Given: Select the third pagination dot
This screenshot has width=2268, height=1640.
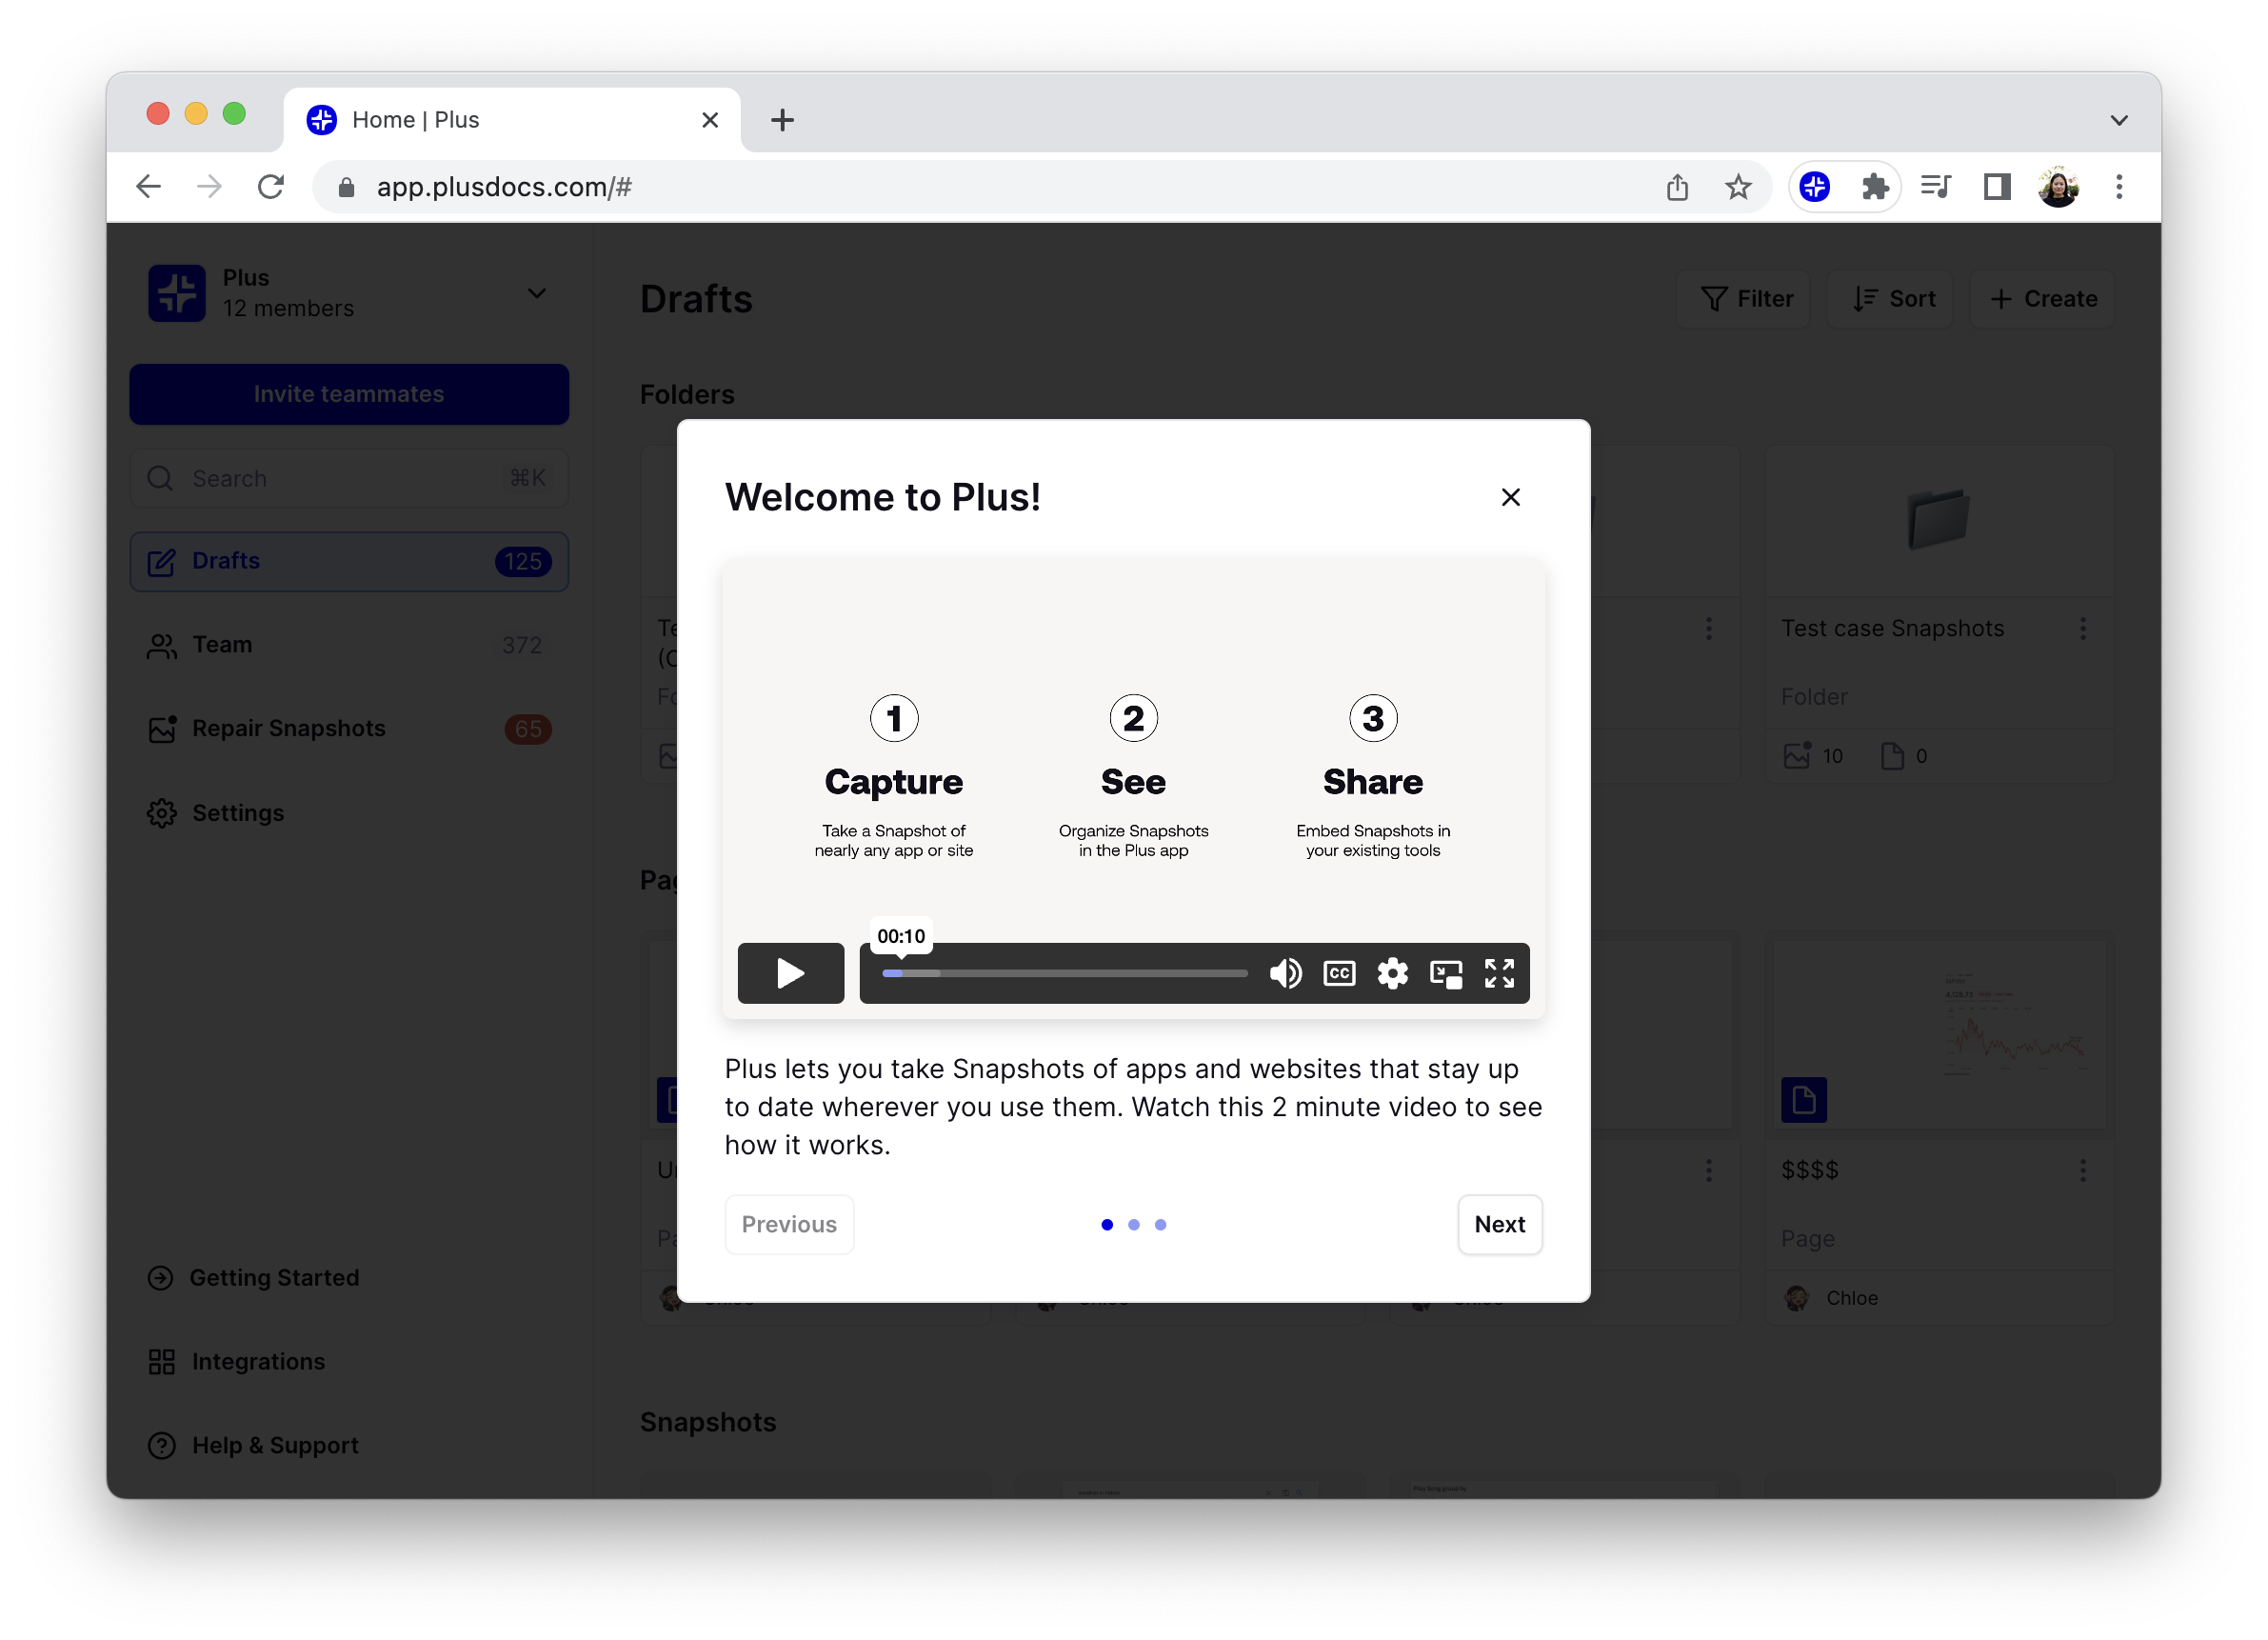Looking at the screenshot, I should point(1160,1224).
